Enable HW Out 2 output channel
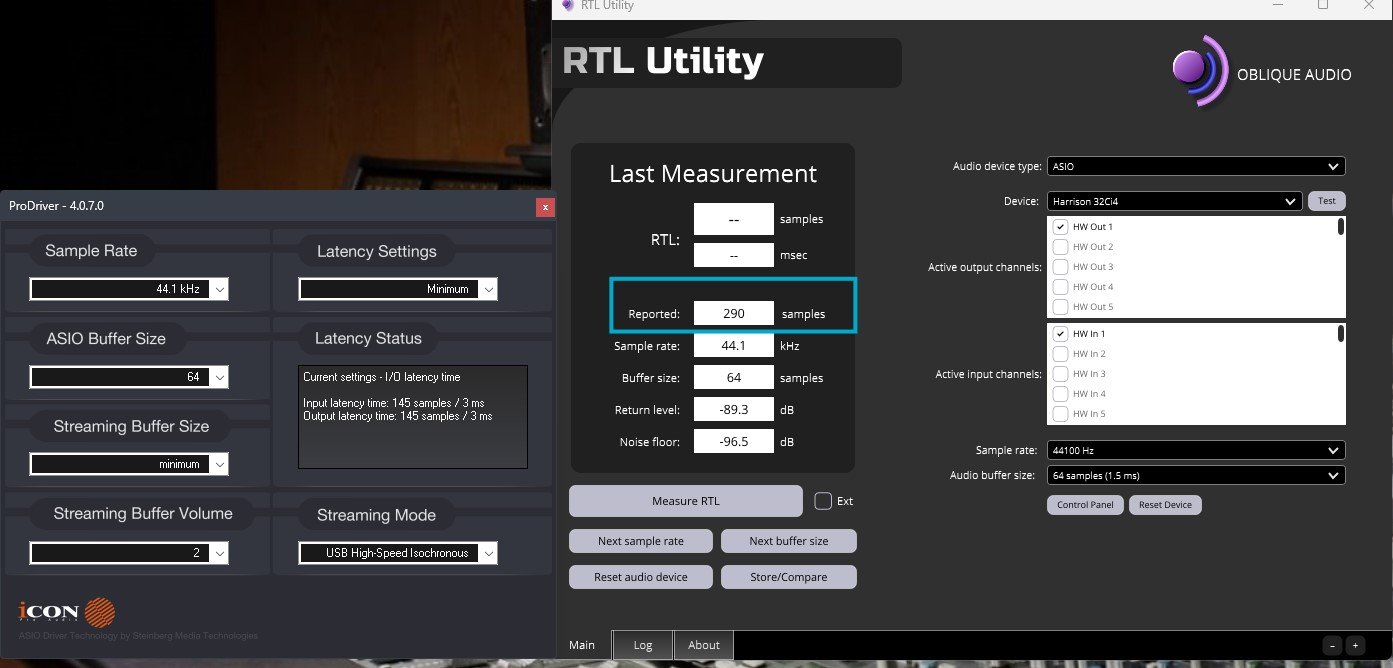The image size is (1393, 668). 1061,247
